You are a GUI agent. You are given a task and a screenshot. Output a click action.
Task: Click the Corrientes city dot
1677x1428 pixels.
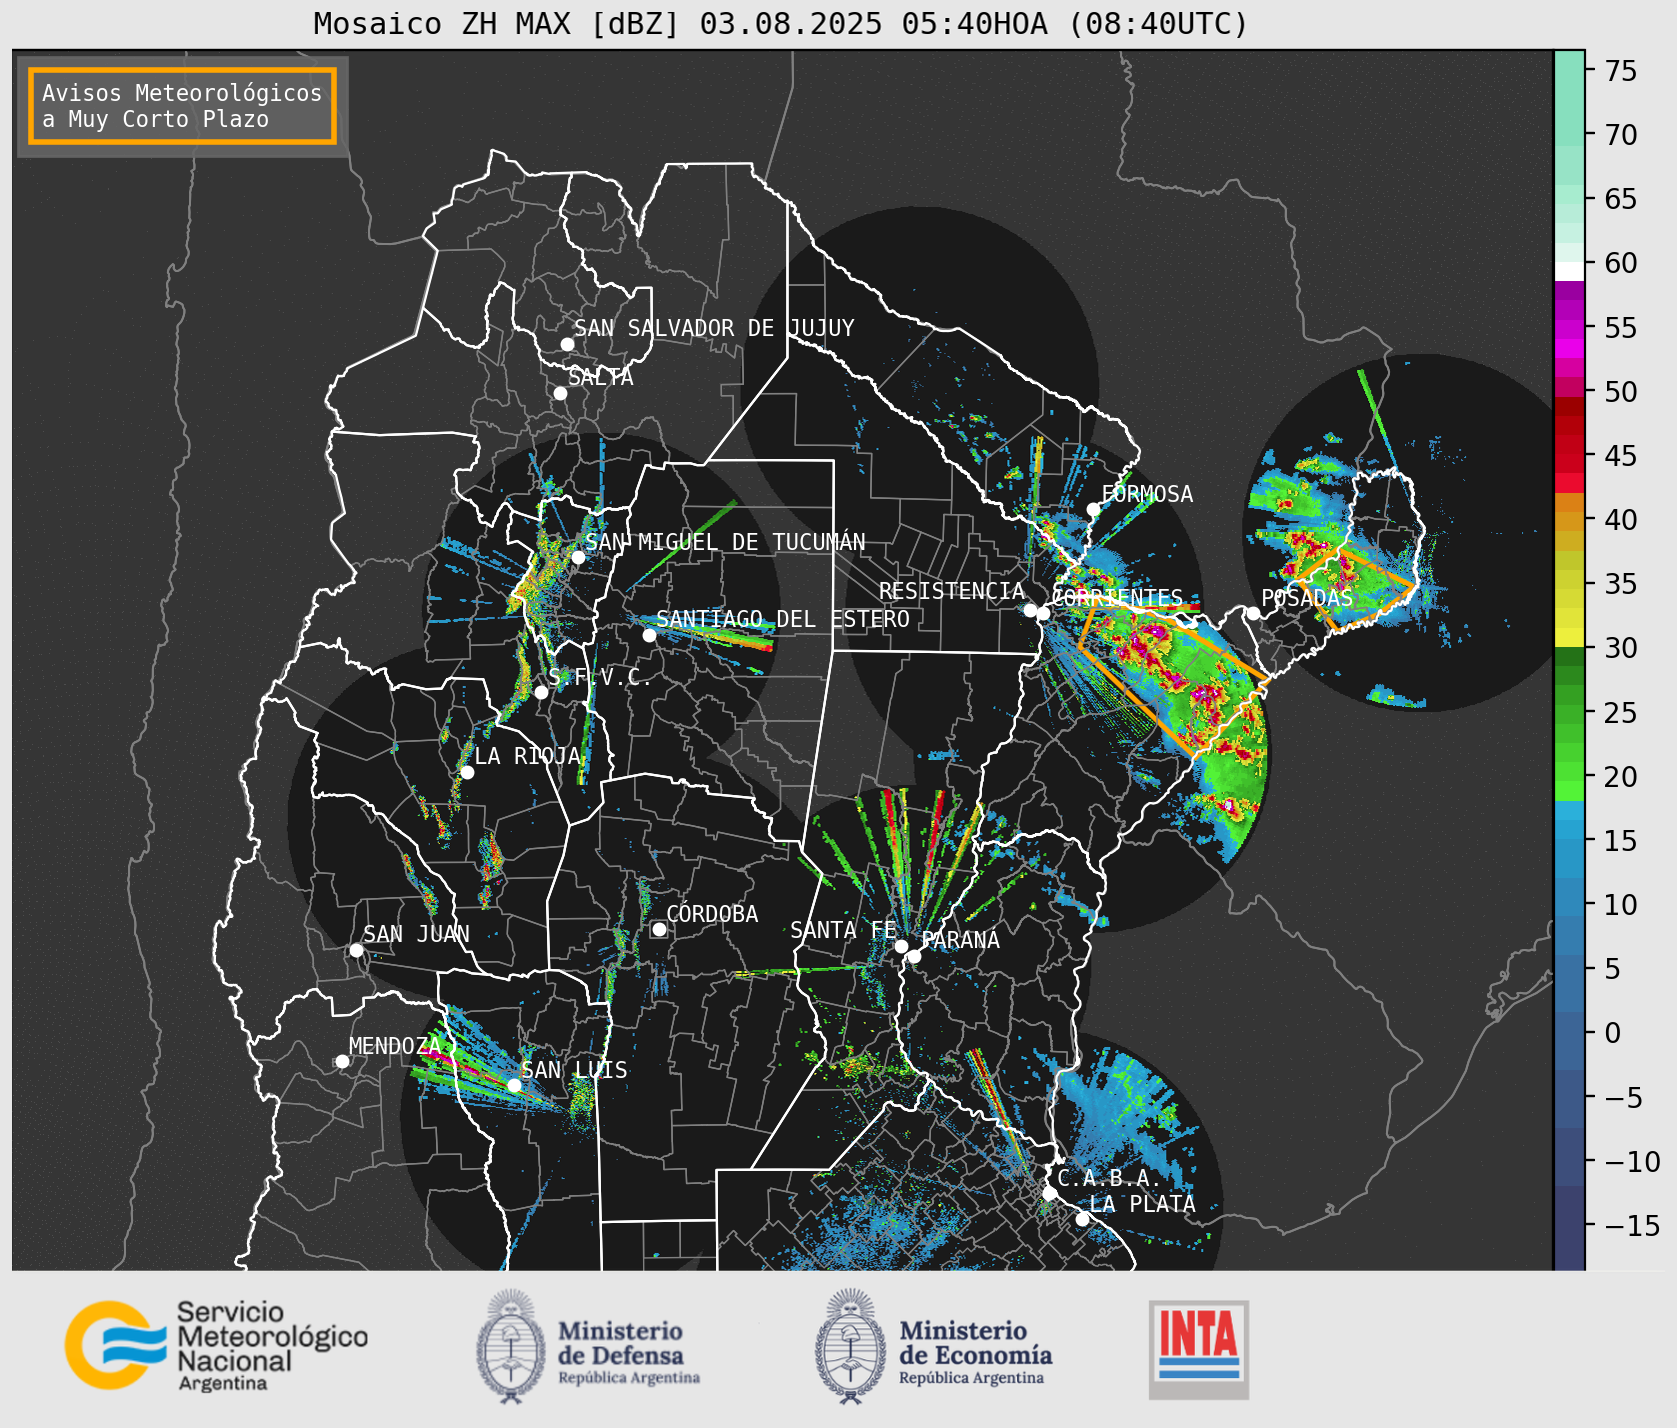point(1043,613)
